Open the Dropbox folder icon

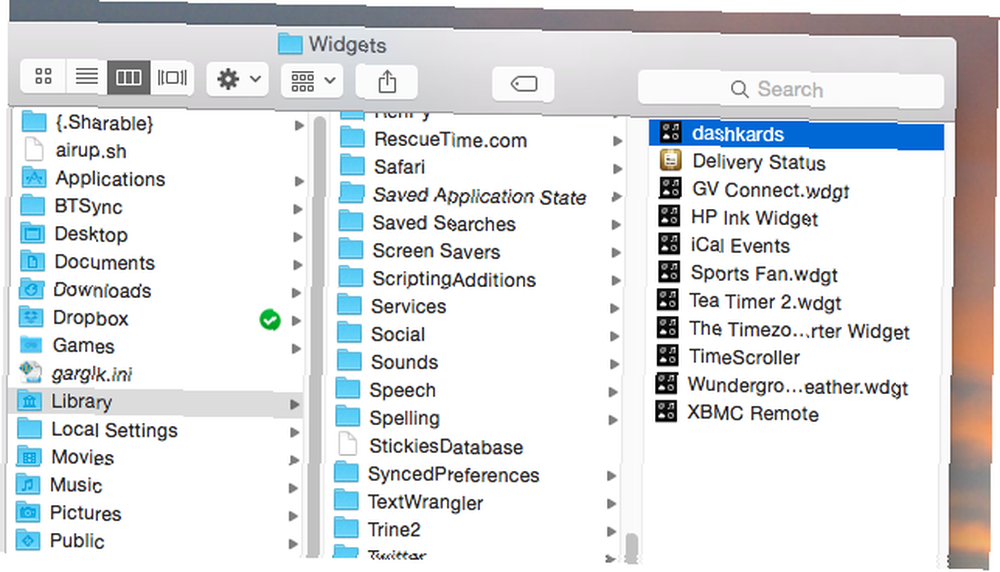tap(31, 317)
